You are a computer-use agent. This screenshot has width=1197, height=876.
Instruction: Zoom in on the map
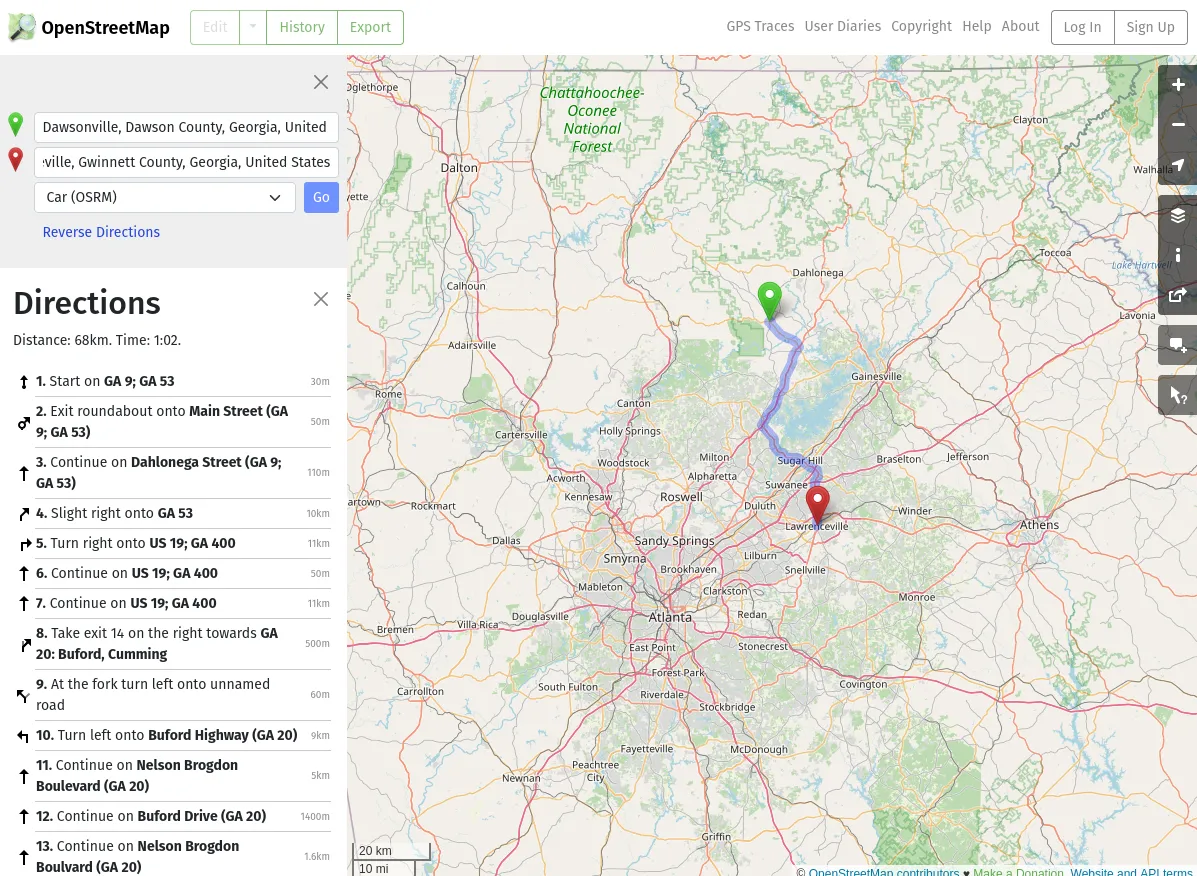(1177, 86)
